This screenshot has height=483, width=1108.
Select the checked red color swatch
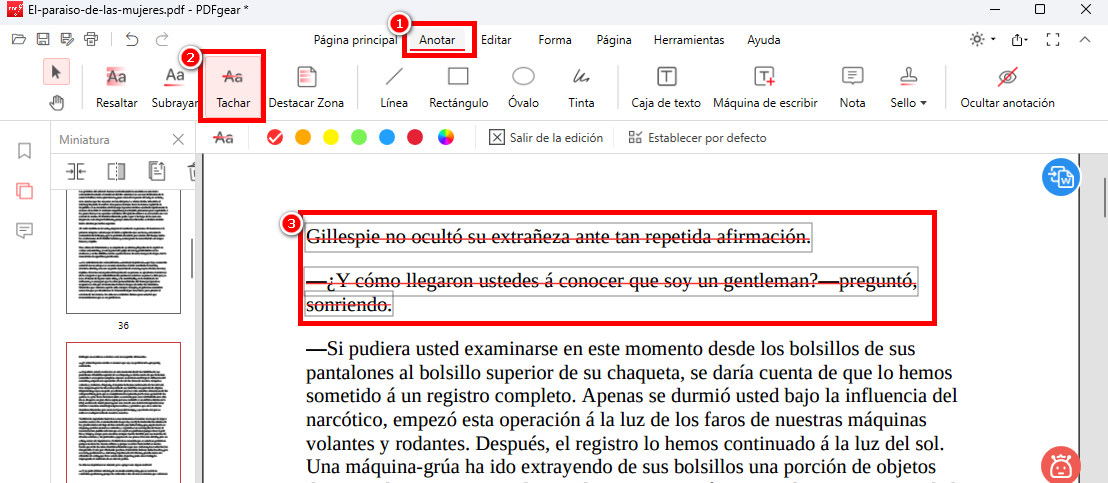click(x=275, y=138)
